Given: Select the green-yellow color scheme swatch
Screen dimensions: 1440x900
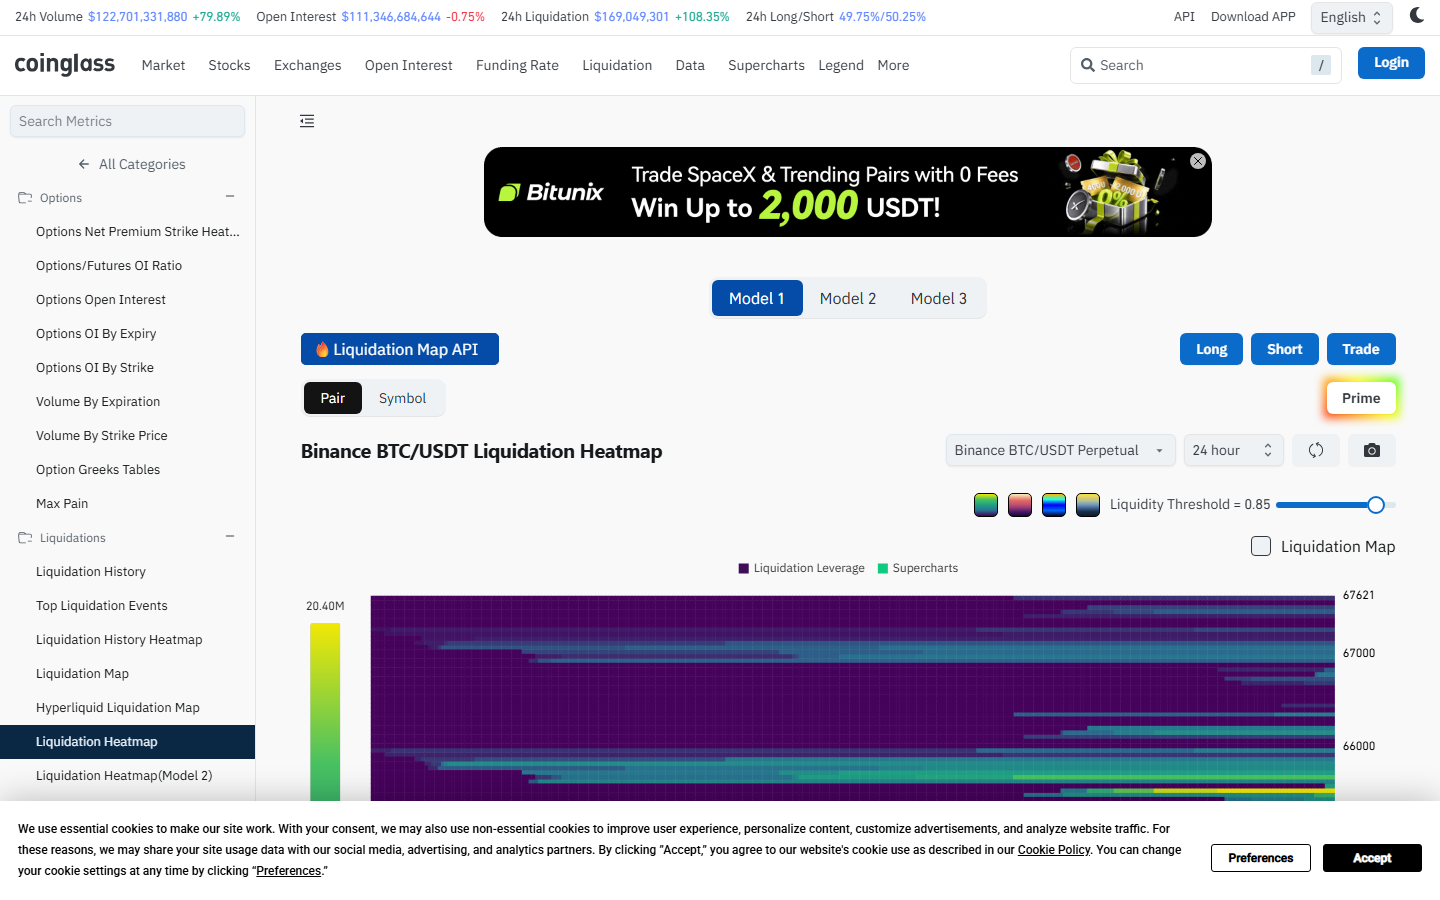Looking at the screenshot, I should pos(986,505).
